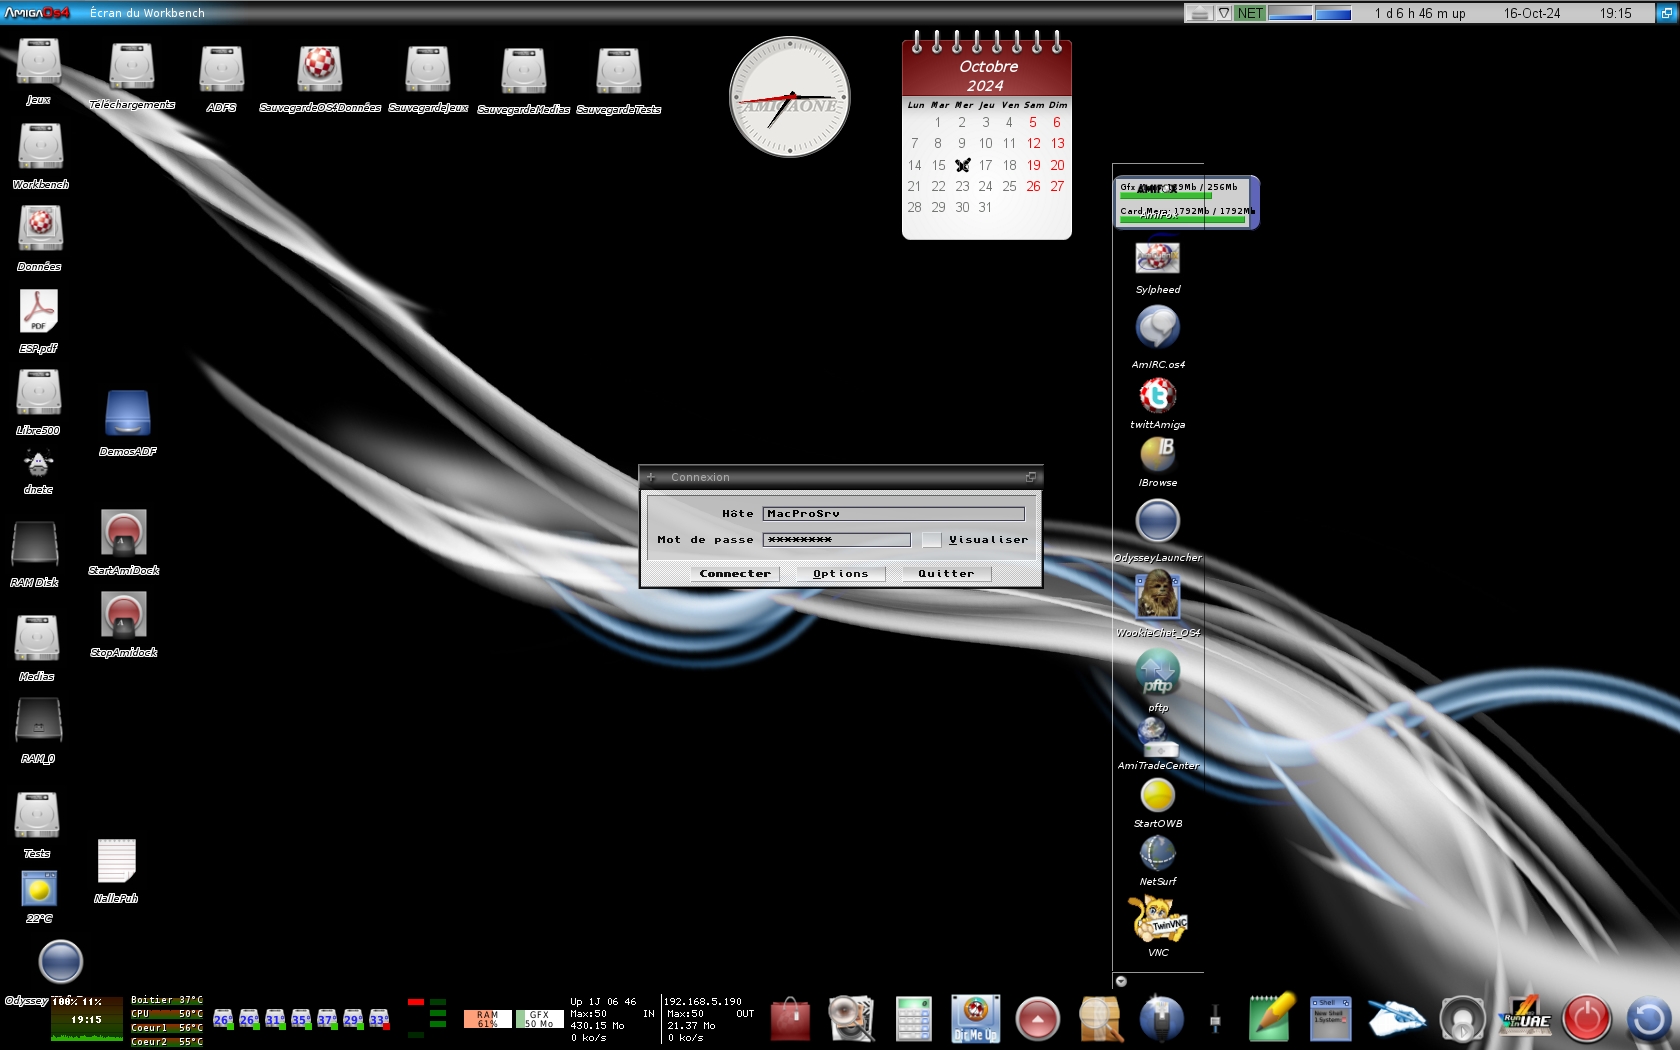Click the Connecter button
Viewport: 1680px width, 1050px height.
[x=735, y=574]
